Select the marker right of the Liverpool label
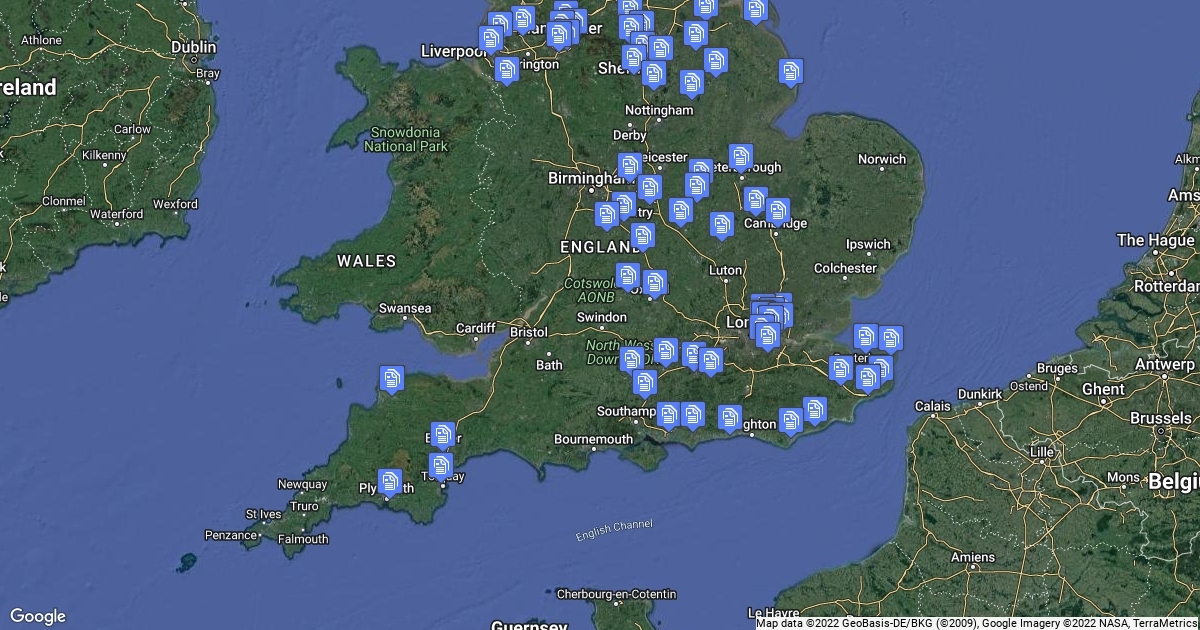This screenshot has width=1200, height=630. (490, 39)
